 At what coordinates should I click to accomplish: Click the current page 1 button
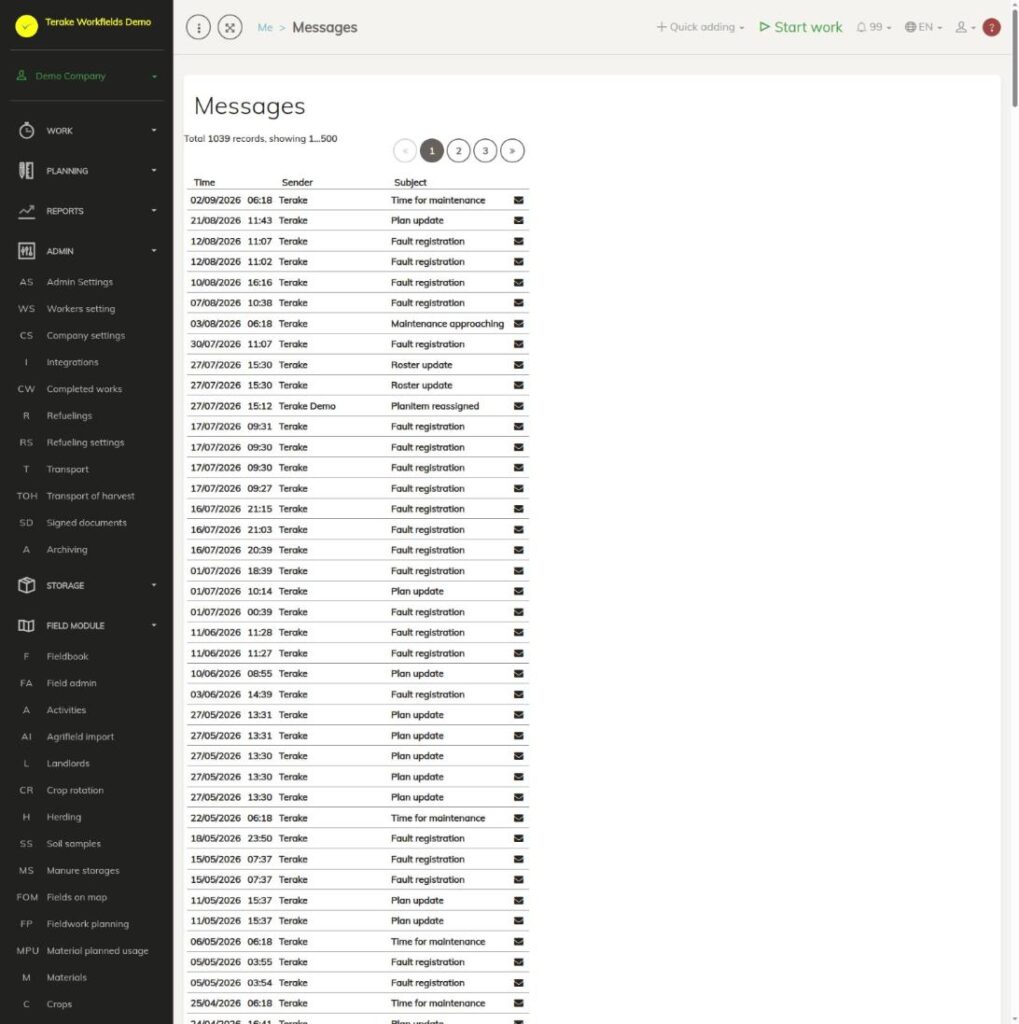pos(432,151)
